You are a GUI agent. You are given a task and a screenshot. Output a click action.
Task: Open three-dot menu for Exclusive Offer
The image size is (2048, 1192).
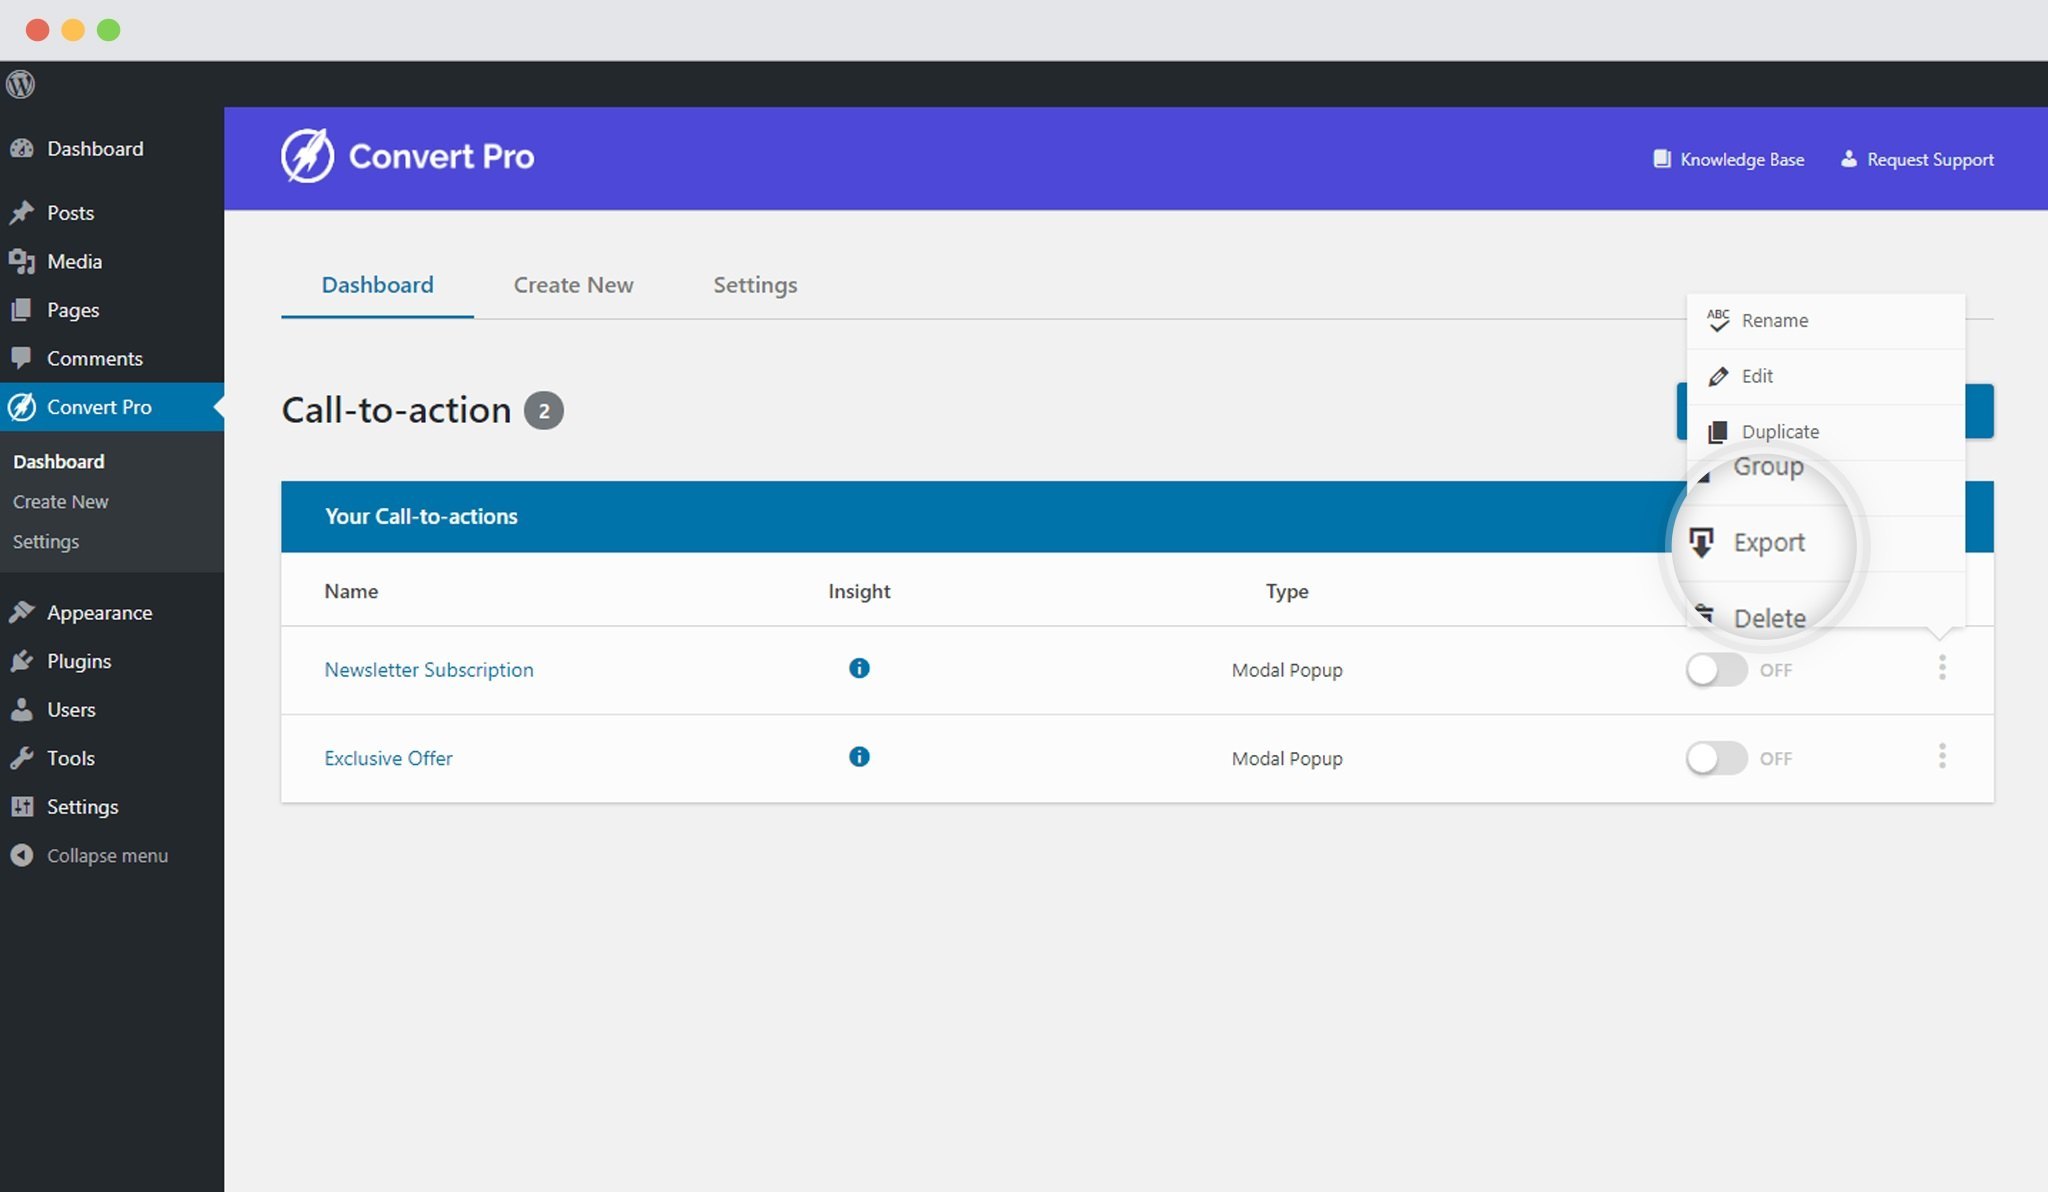[x=1942, y=756]
